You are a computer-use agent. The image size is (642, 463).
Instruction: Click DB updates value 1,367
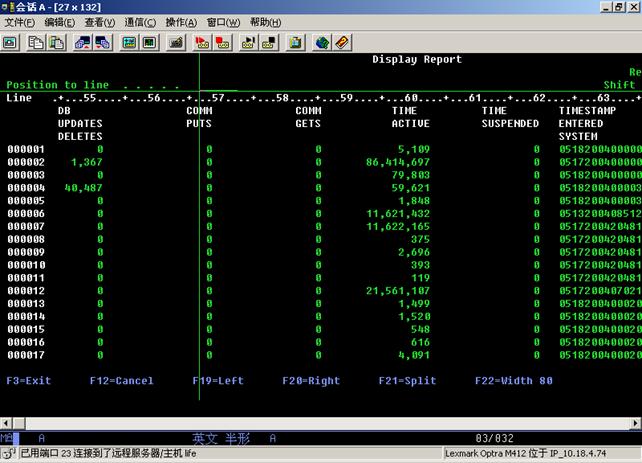(x=87, y=162)
